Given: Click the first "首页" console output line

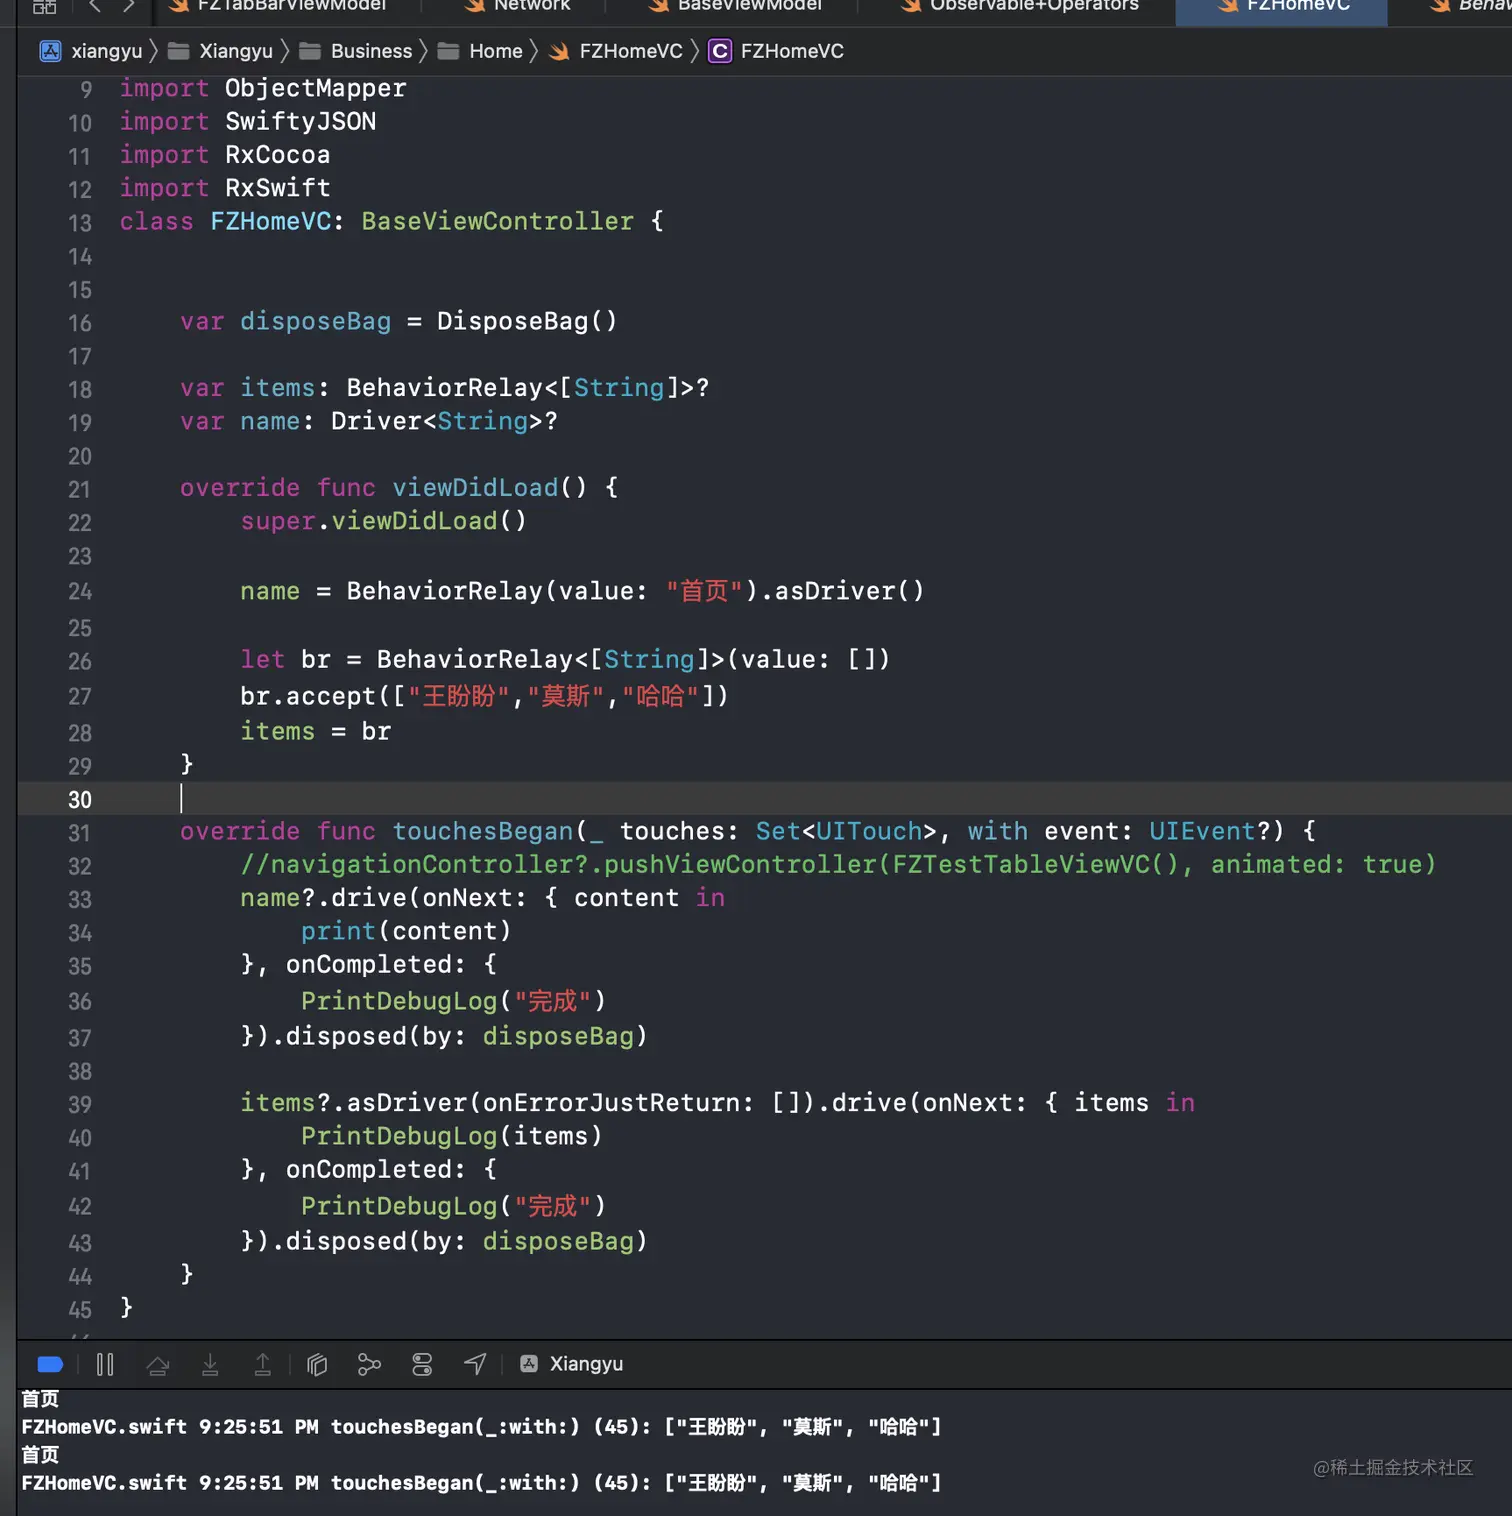Looking at the screenshot, I should tap(40, 1399).
